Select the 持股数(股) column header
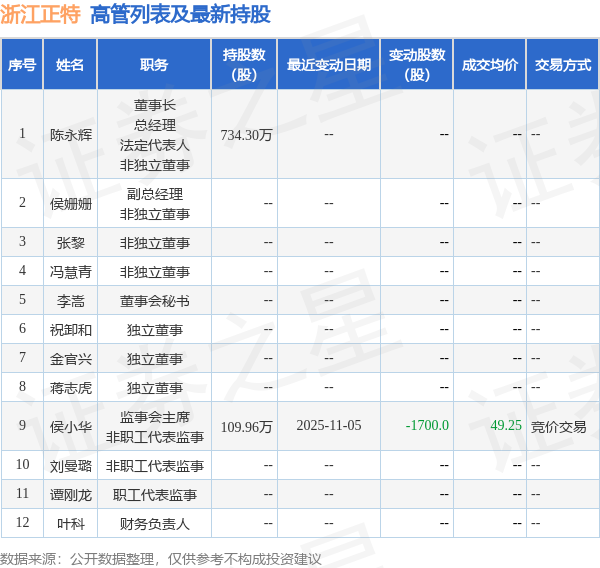 (244, 65)
